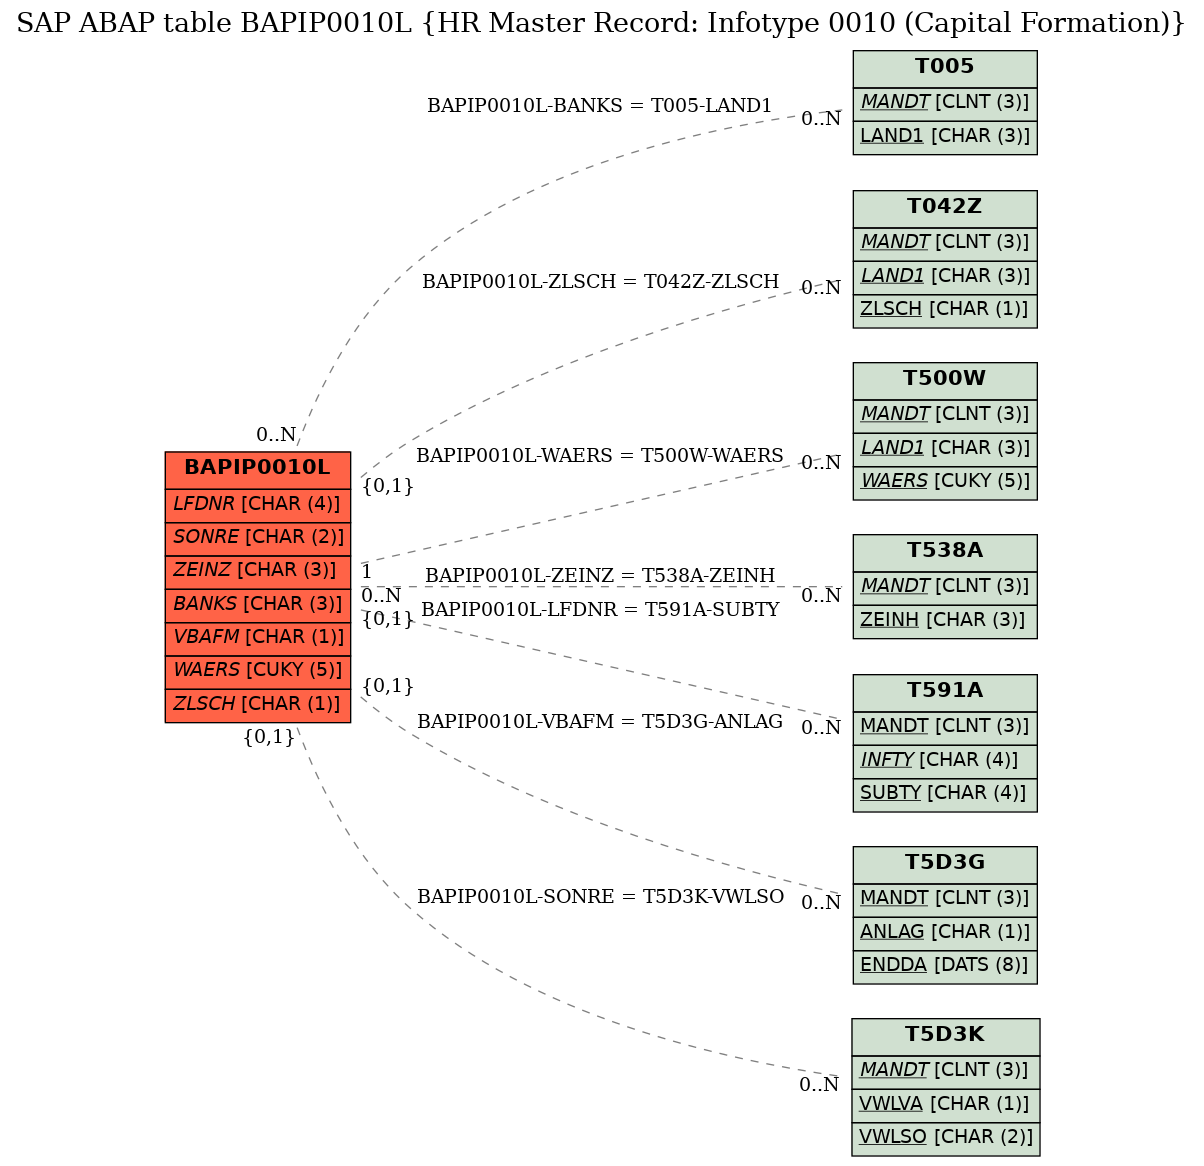Open the T042Z table header
Screen dimensions: 1204x1166
945,208
